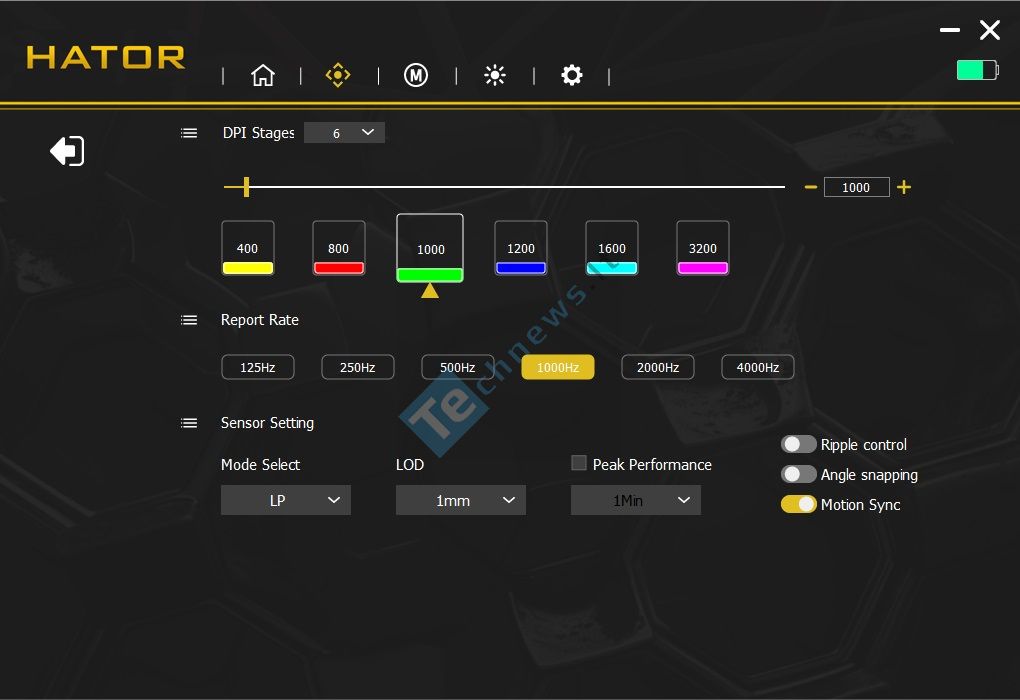1020x700 pixels.
Task: Set report rate to 500Hz
Action: click(x=457, y=367)
